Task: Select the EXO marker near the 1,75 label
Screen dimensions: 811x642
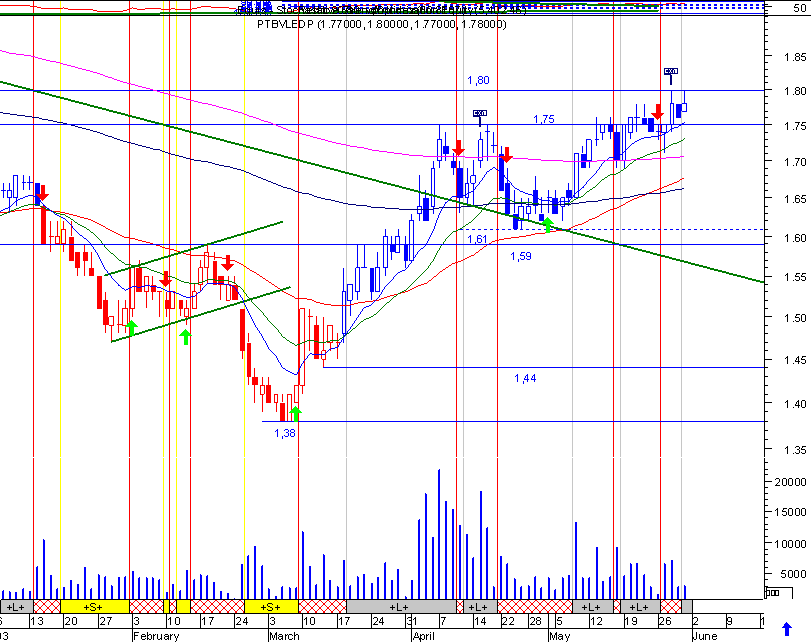Action: [x=480, y=113]
